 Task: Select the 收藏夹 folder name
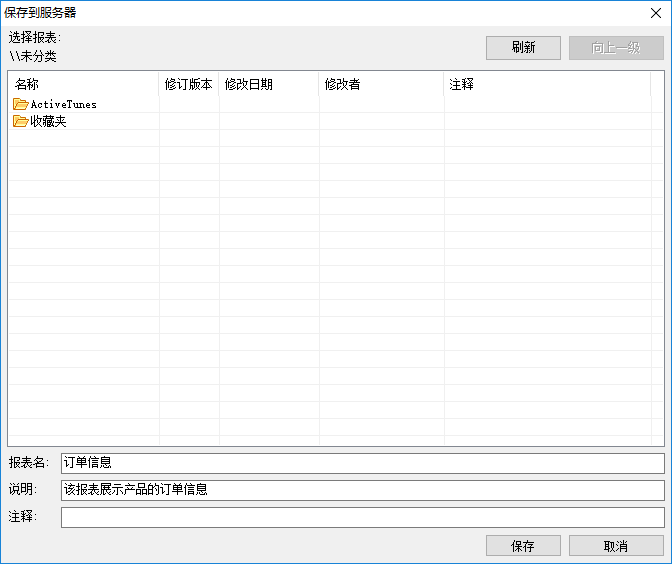pos(48,121)
